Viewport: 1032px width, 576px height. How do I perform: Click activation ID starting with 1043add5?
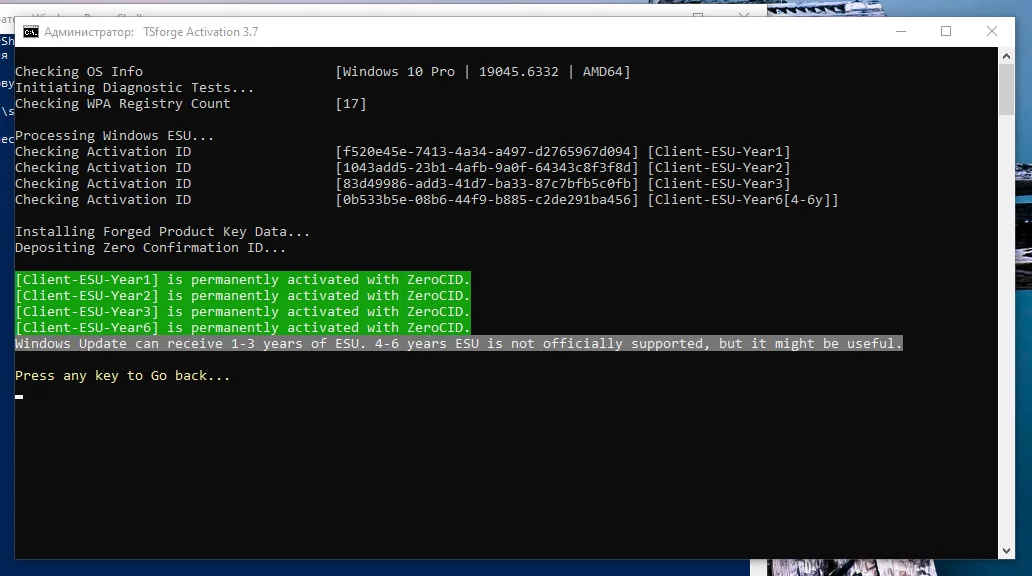coord(487,167)
